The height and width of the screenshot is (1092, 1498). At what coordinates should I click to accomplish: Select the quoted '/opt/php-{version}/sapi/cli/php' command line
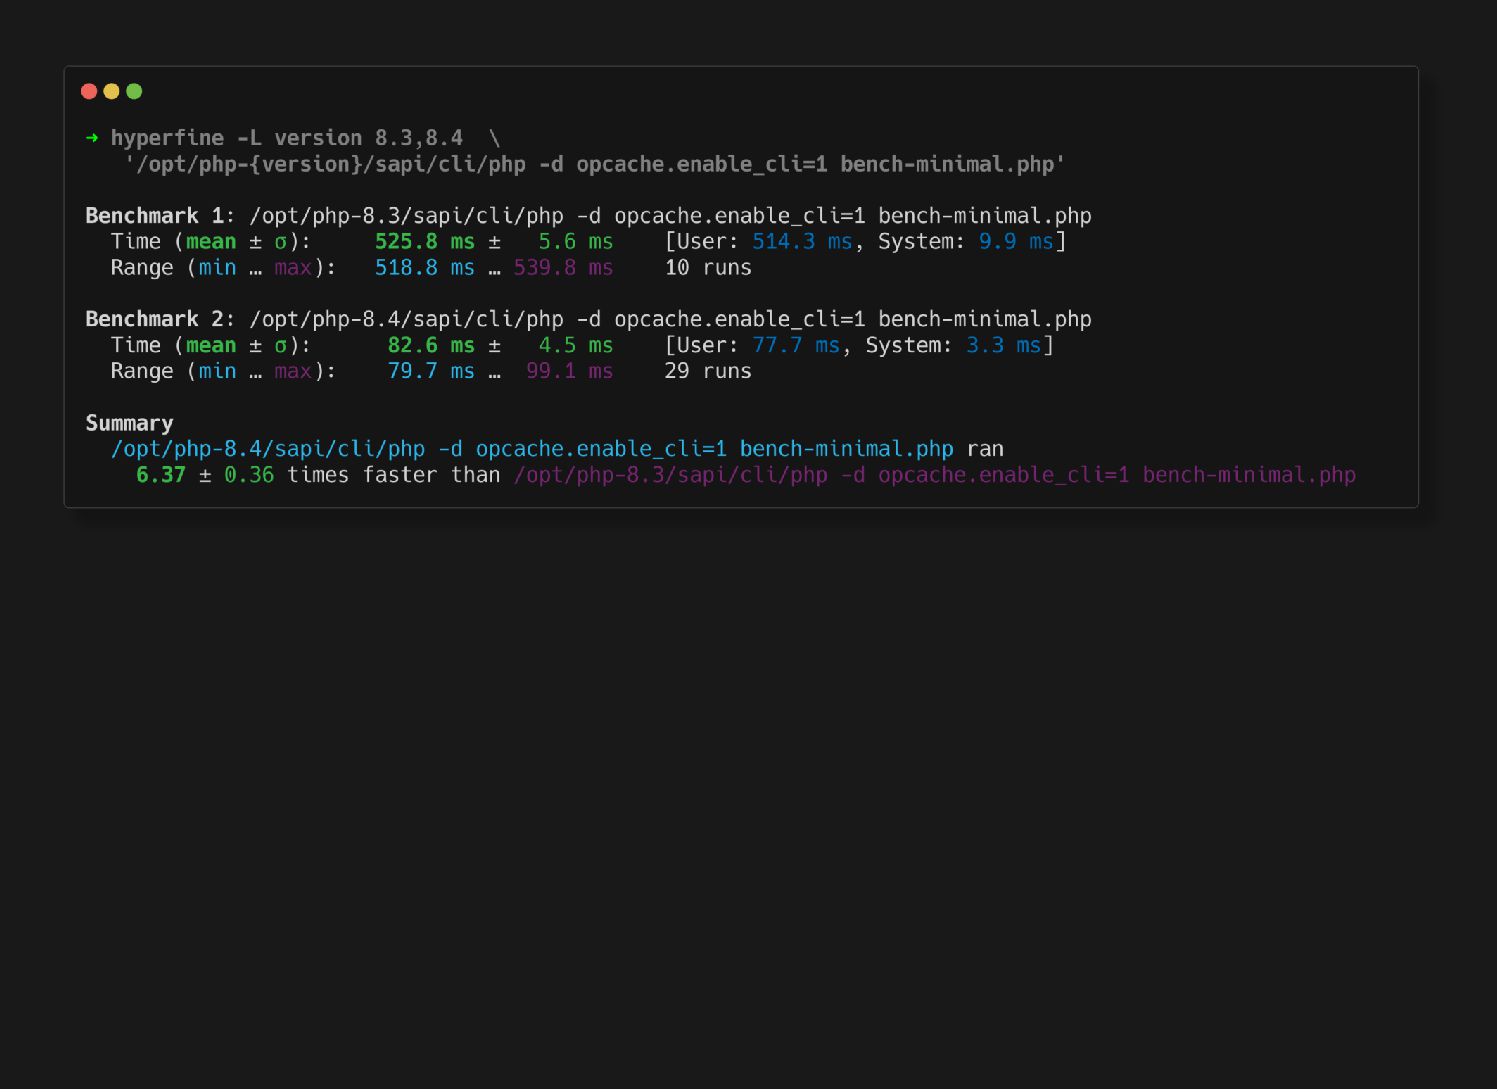click(595, 164)
